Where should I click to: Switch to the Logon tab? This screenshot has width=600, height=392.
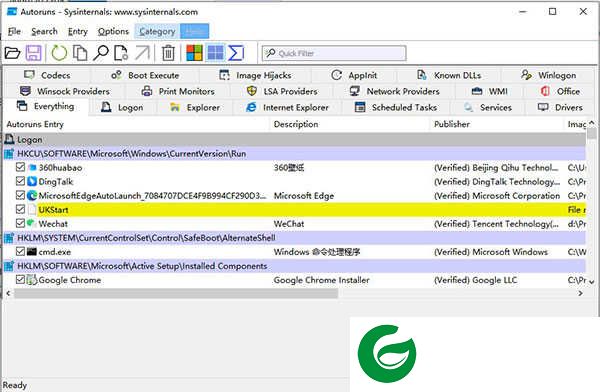click(x=122, y=108)
